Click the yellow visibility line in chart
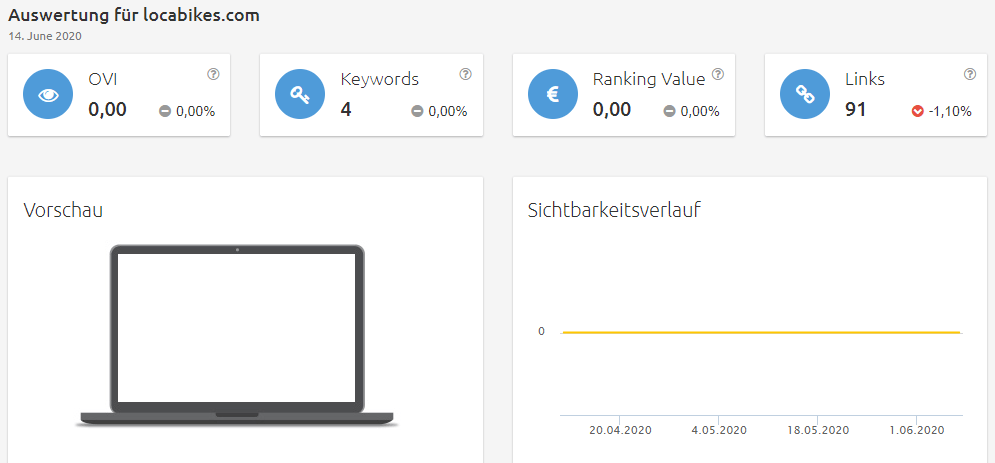 [761, 332]
